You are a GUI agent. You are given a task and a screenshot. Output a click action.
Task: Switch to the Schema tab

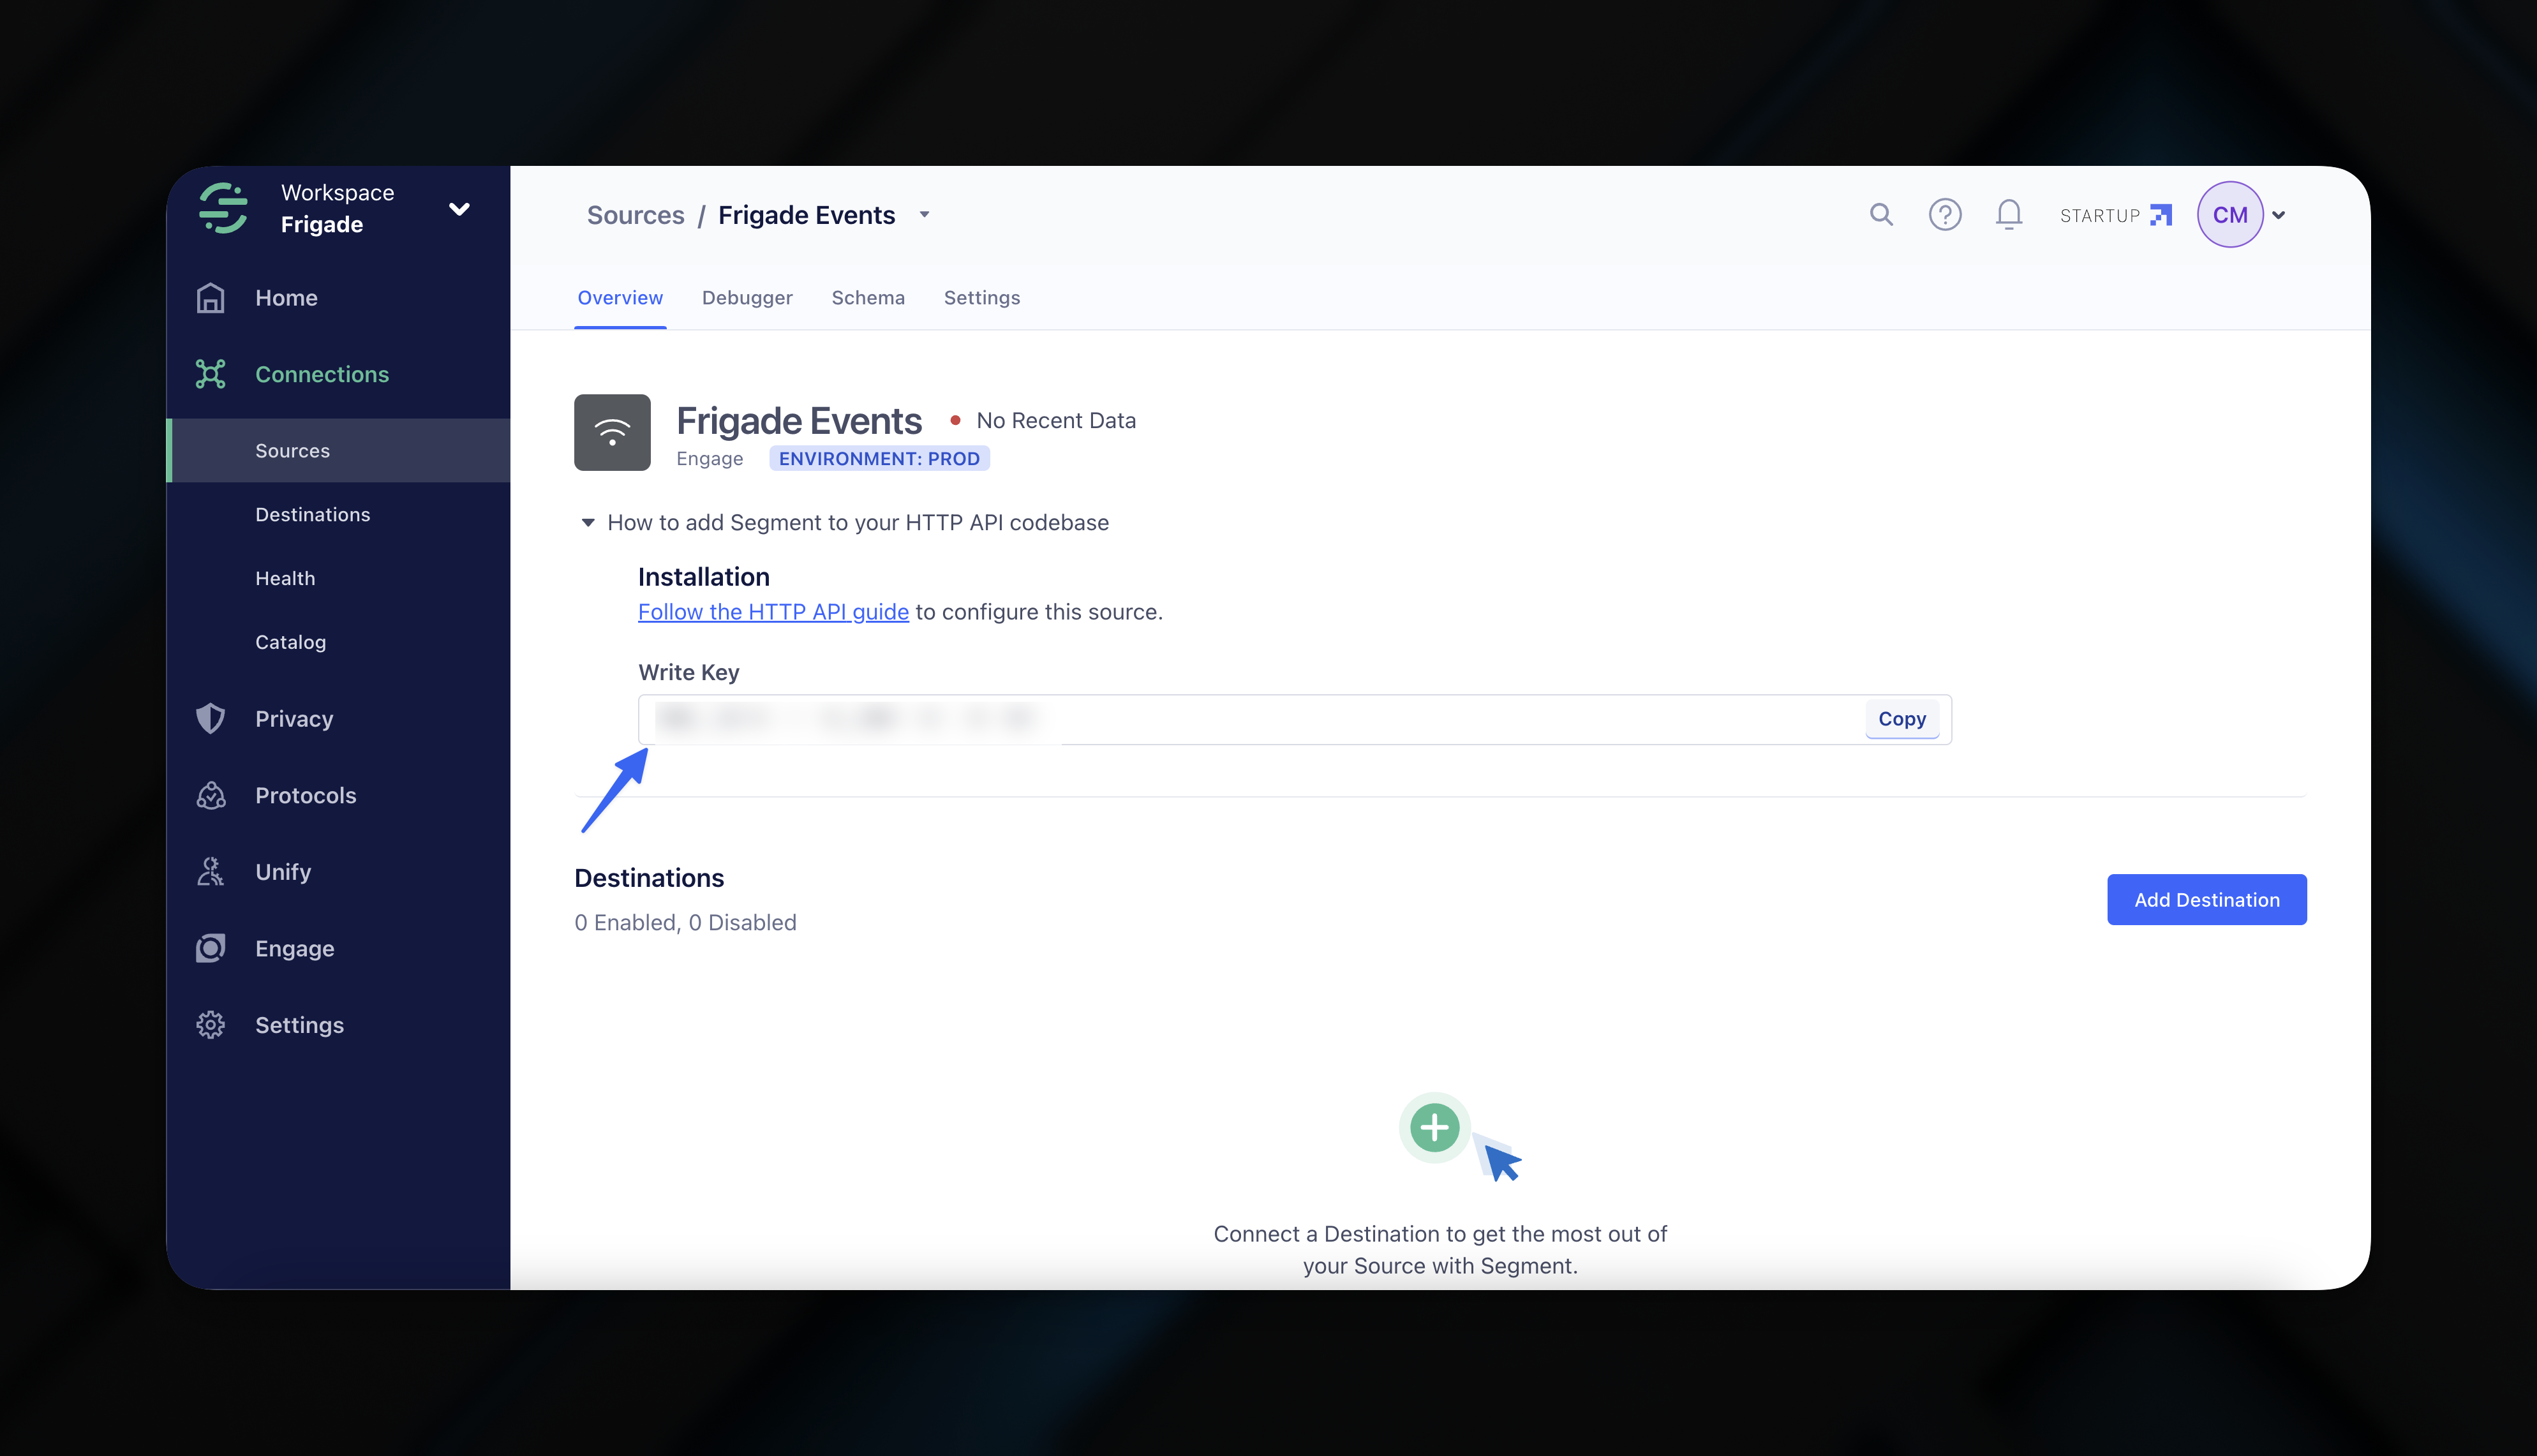[x=868, y=298]
